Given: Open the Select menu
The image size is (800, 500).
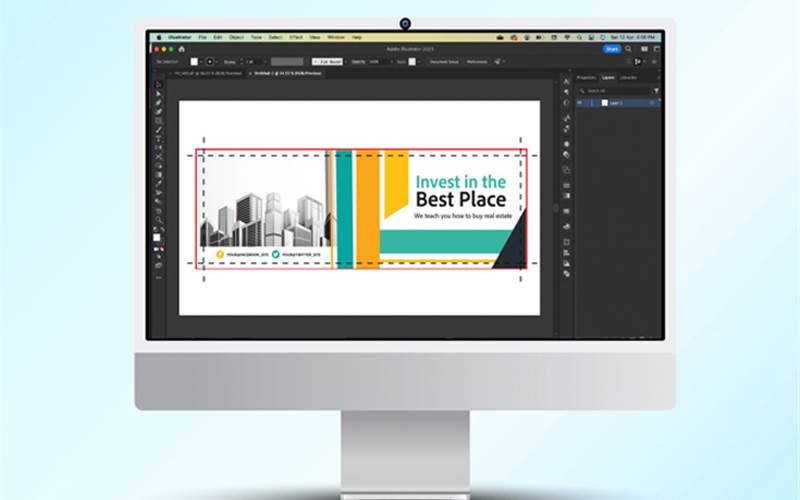Looking at the screenshot, I should pos(276,37).
